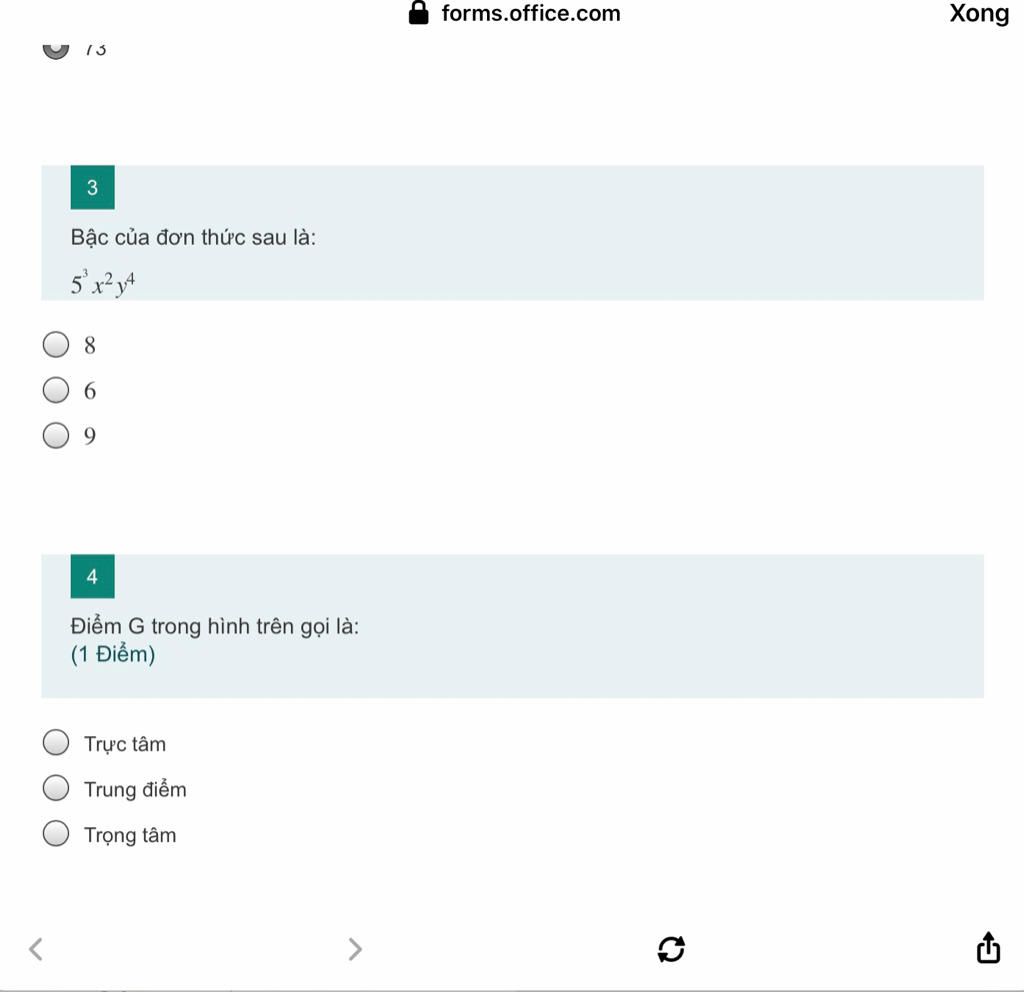Screen dimensions: 1024x992
Task: Select answer 8 radio button
Action: click(56, 346)
